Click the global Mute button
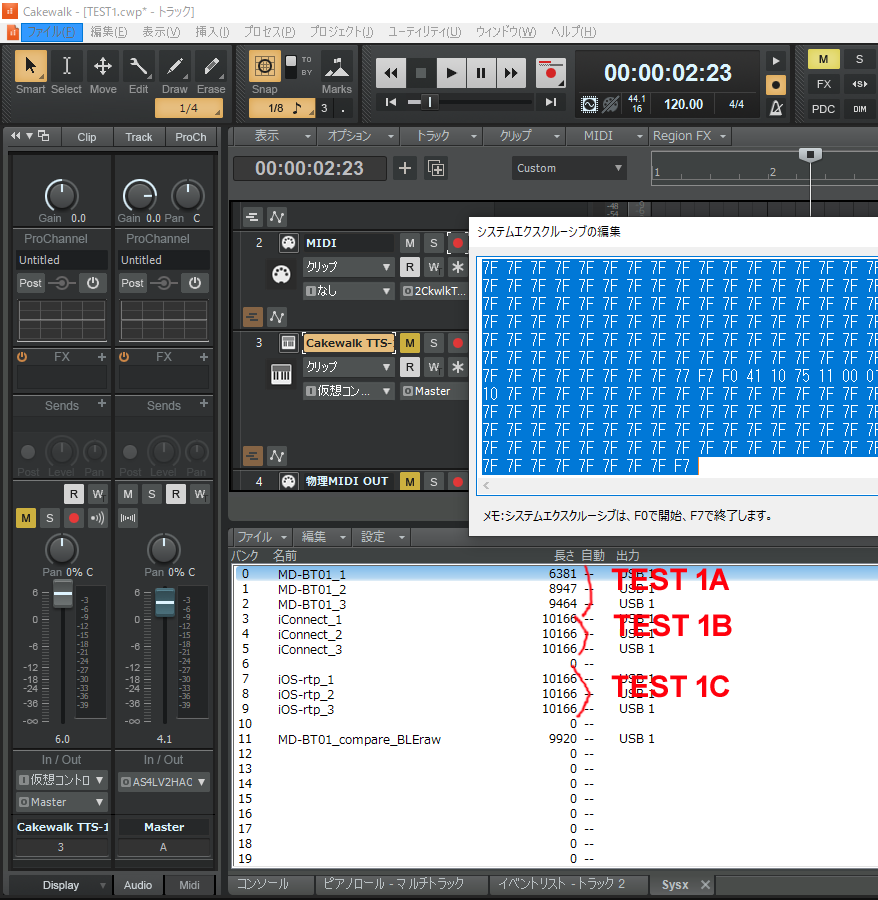 pos(823,59)
